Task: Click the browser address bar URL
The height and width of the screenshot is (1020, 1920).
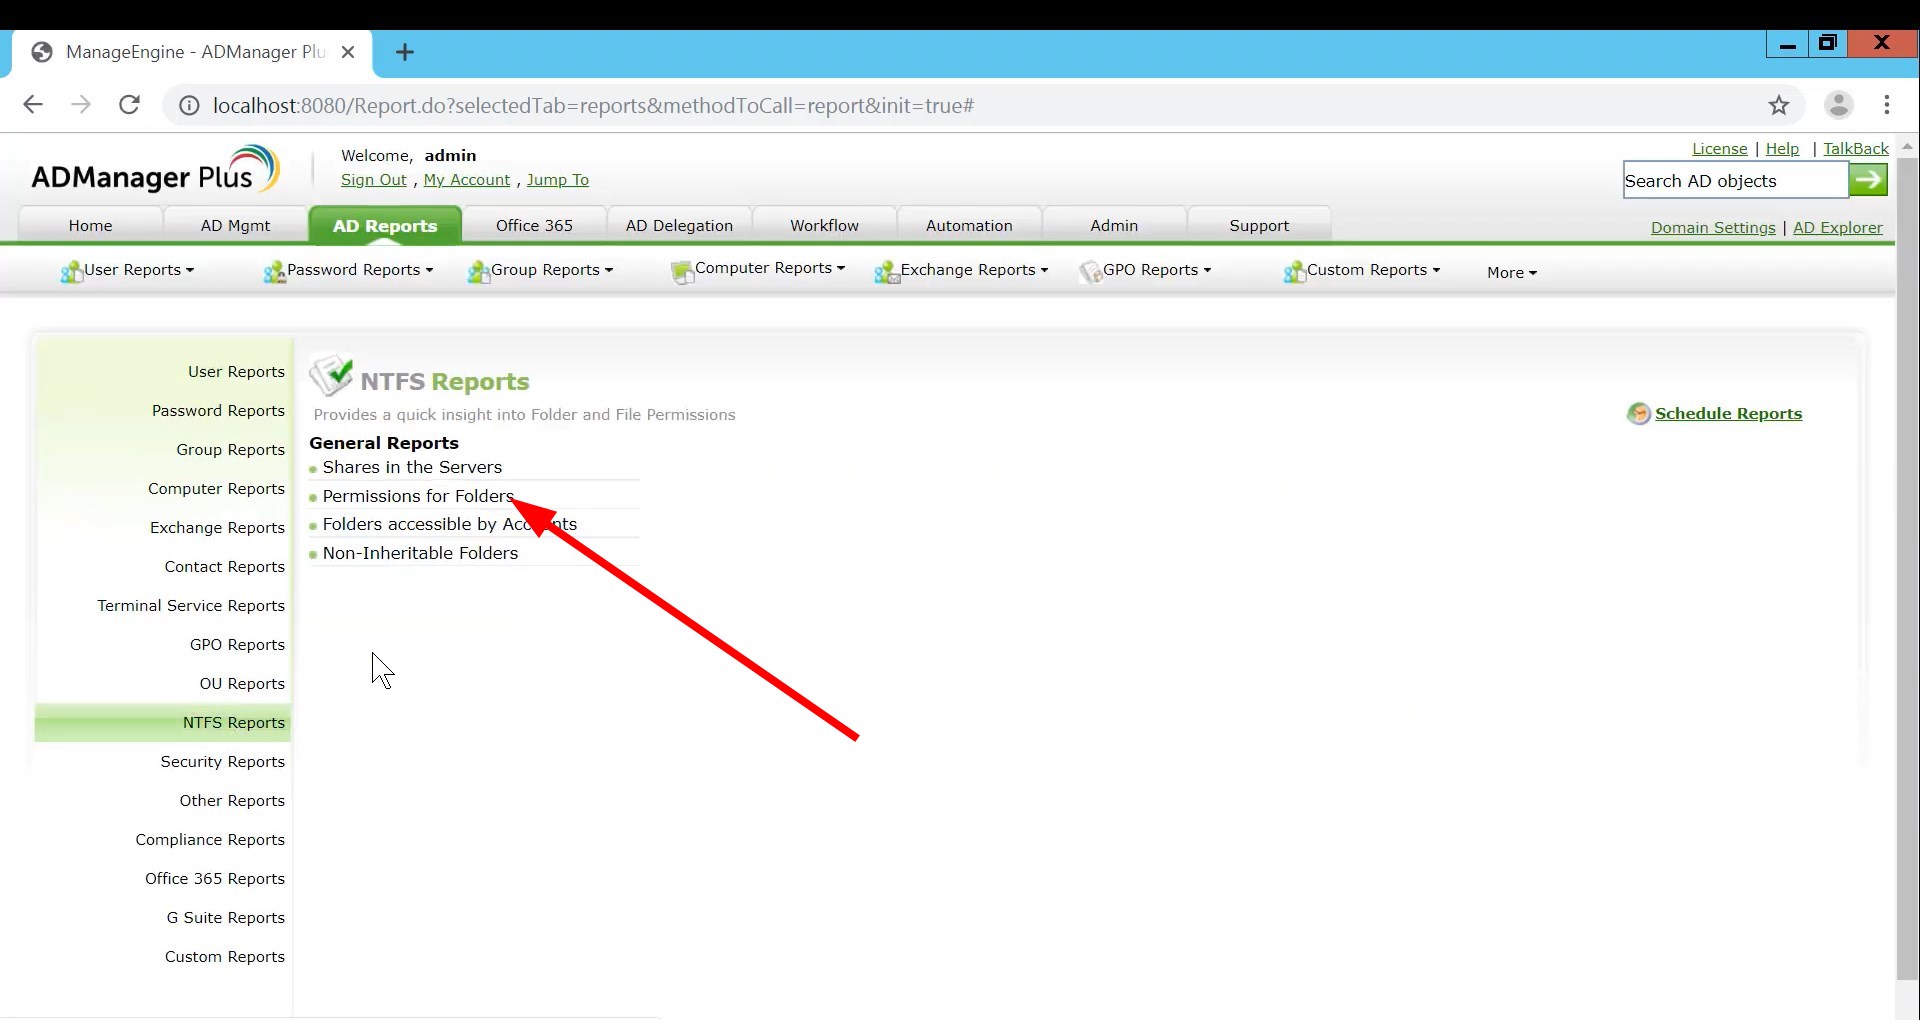Action: tap(593, 105)
